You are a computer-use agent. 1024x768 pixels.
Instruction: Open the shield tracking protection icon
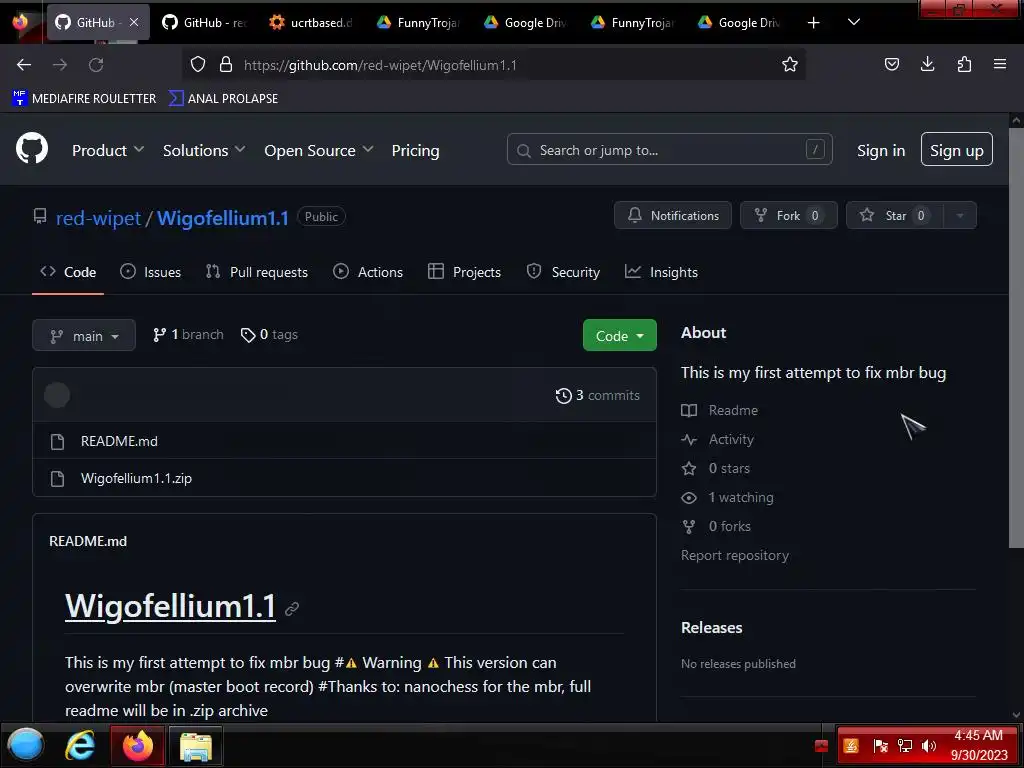198,65
